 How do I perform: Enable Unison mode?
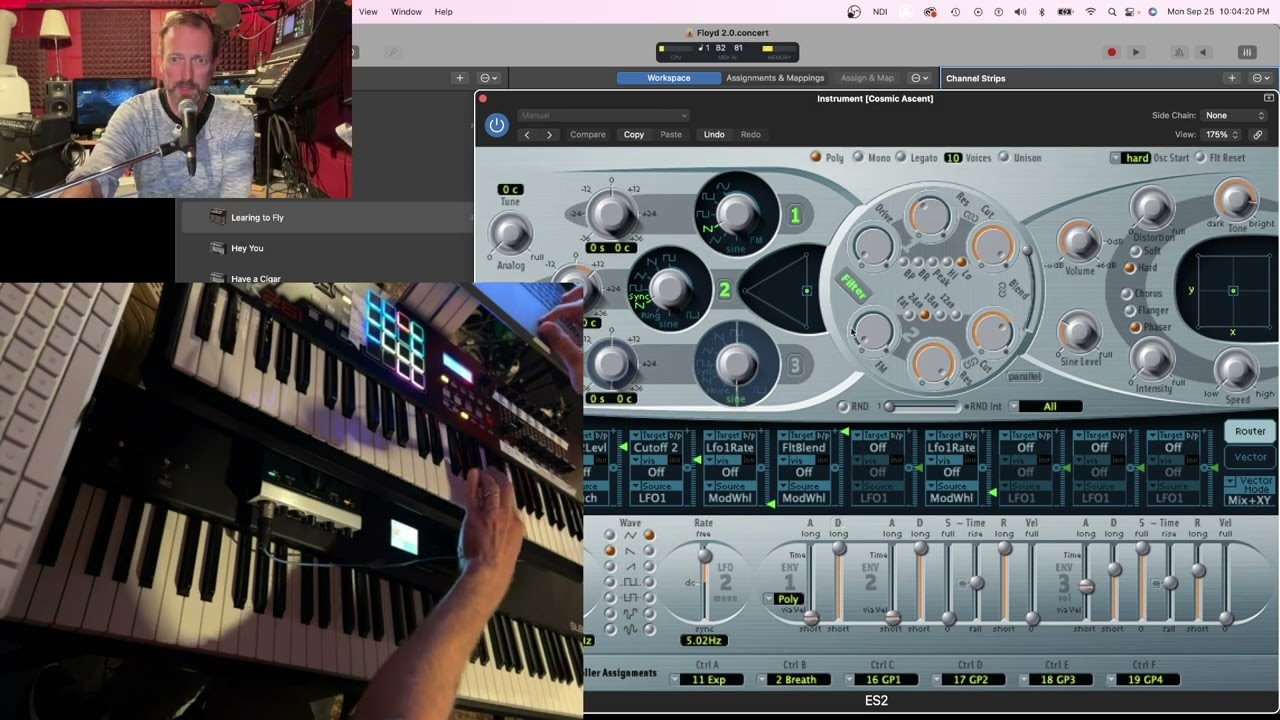tap(1004, 157)
